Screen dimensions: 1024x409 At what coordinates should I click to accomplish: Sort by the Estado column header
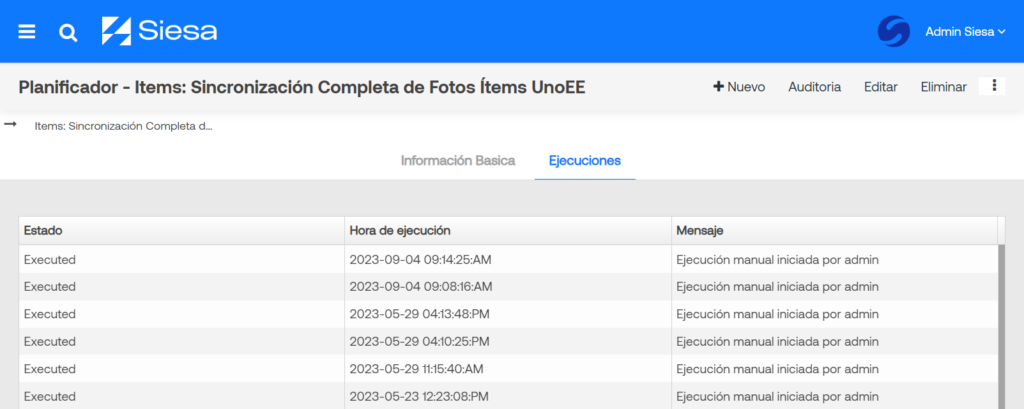pos(182,231)
